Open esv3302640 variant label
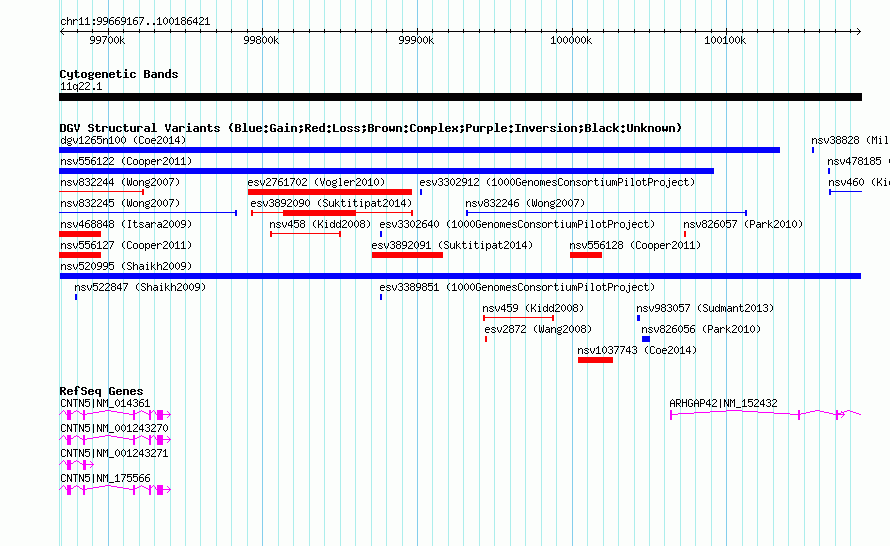 point(517,224)
